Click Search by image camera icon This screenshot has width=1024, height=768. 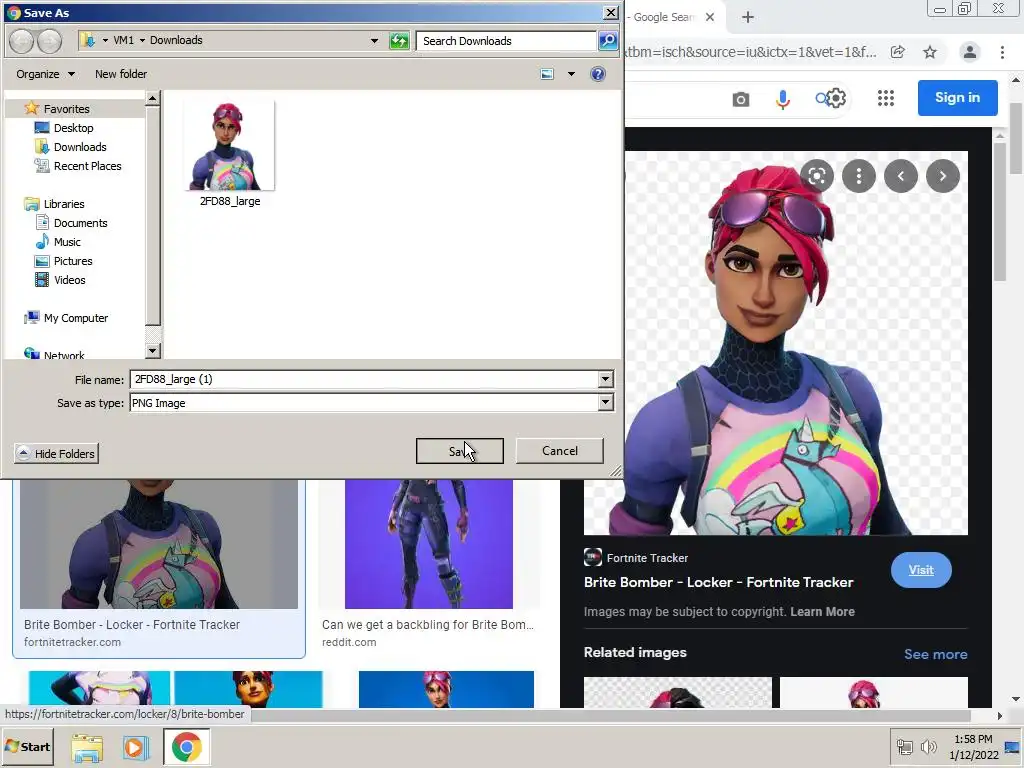click(x=741, y=99)
